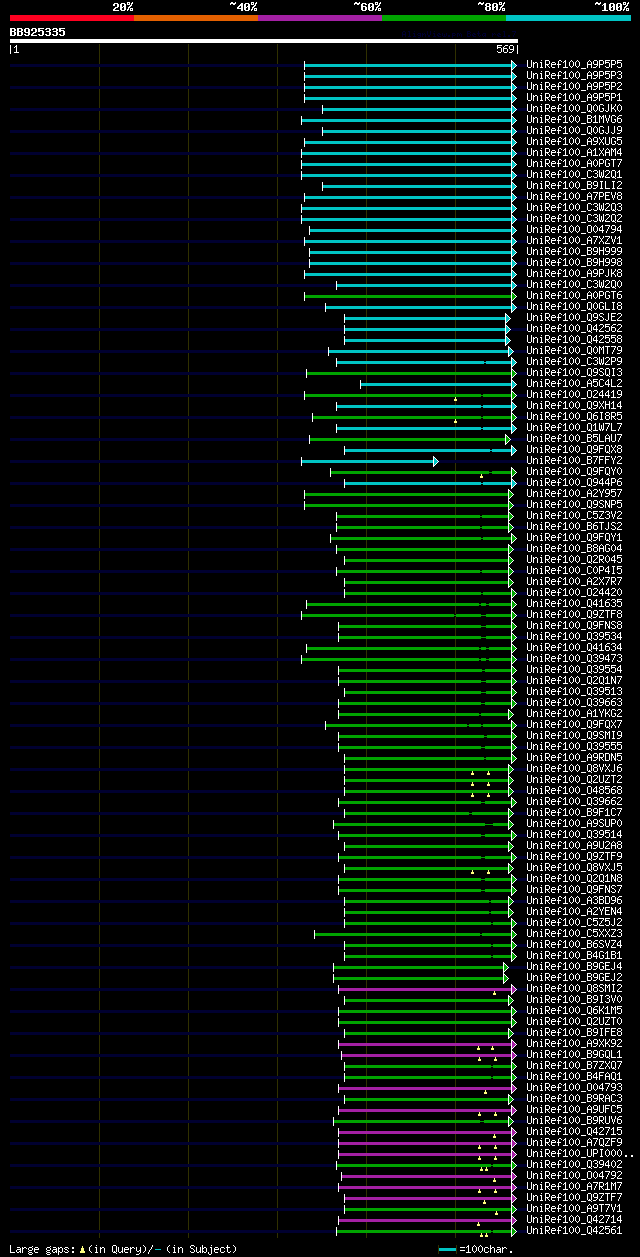
Task: Open UniRef100_Q9SMI9 entry
Action: tap(573, 735)
